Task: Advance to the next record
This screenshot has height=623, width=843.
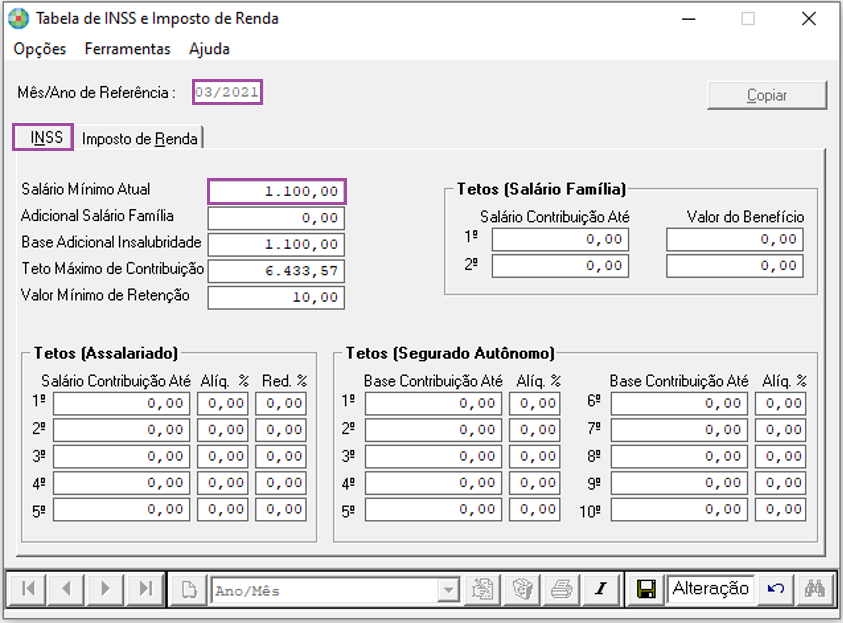Action: click(105, 589)
